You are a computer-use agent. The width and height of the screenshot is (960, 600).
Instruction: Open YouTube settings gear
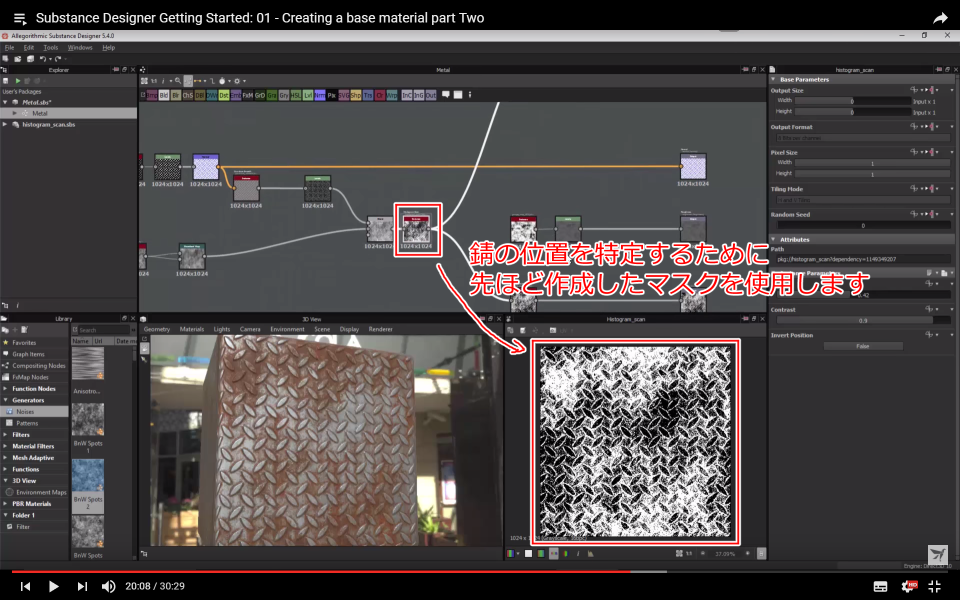click(909, 586)
